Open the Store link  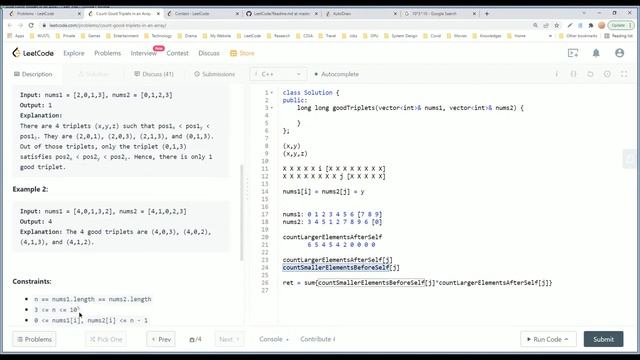pyautogui.click(x=242, y=53)
